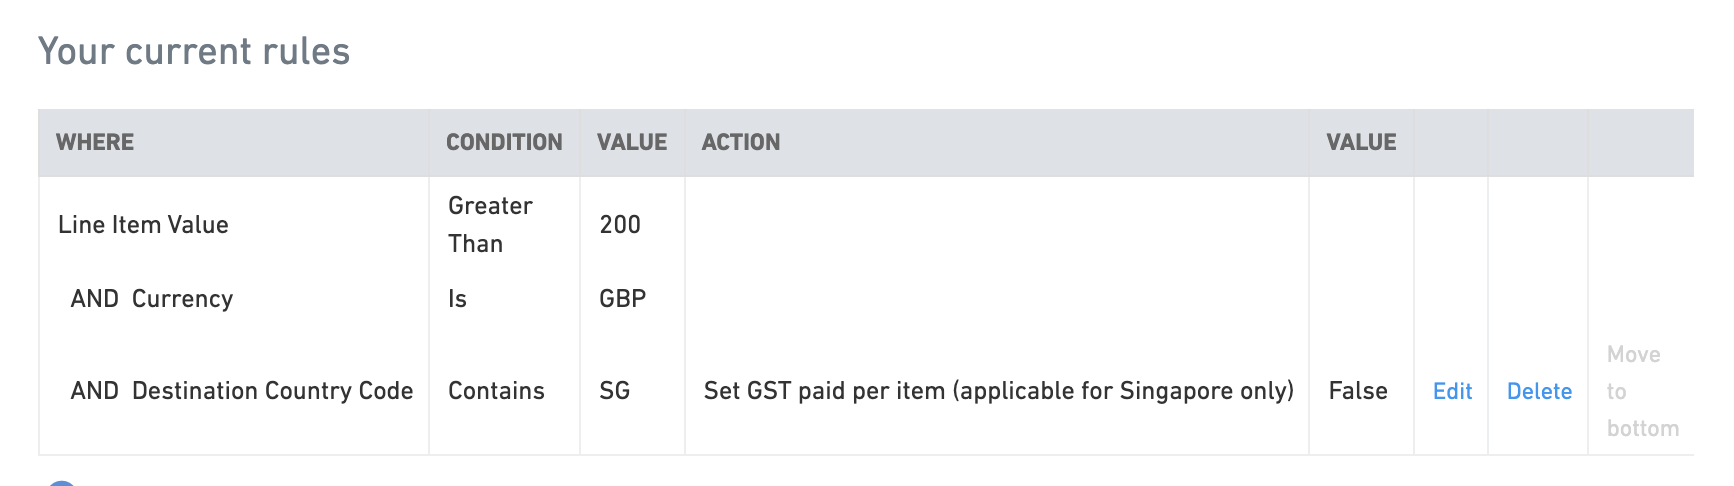This screenshot has width=1734, height=486.
Task: Click the Your current rules heading
Action: click(194, 51)
